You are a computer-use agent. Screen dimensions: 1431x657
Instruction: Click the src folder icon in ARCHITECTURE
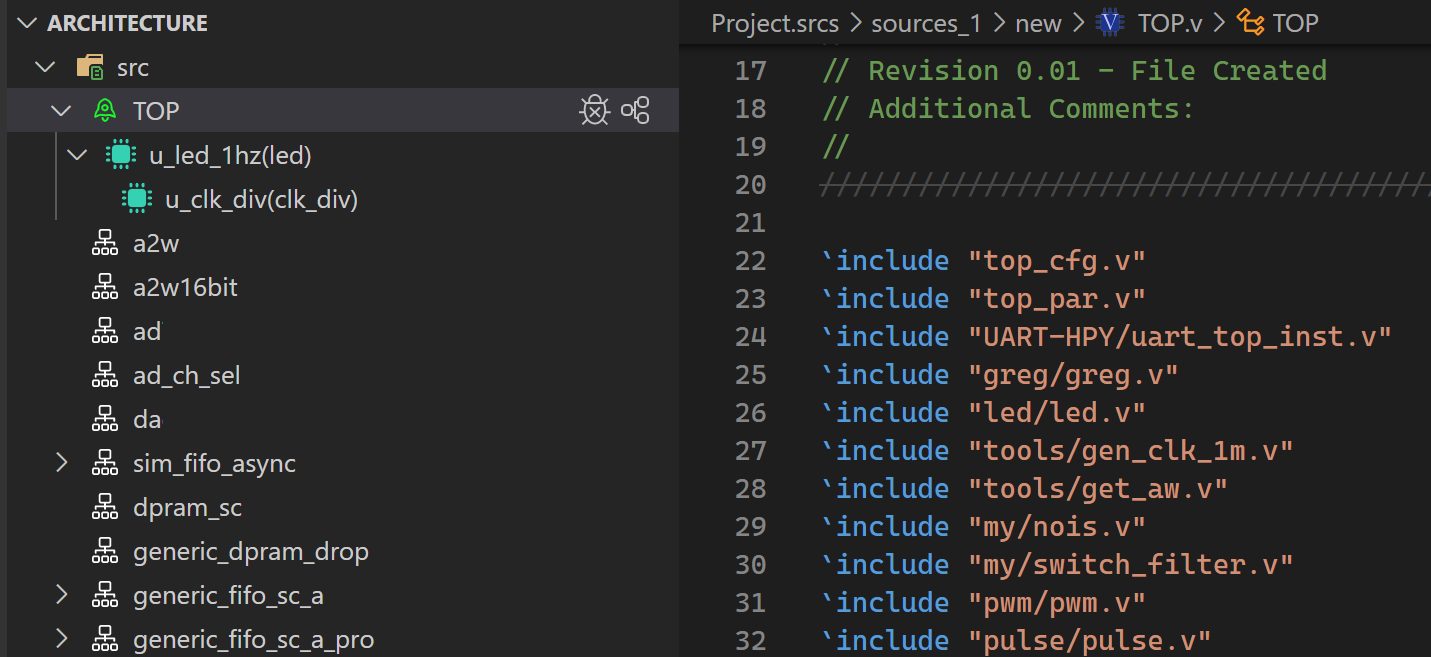click(88, 66)
